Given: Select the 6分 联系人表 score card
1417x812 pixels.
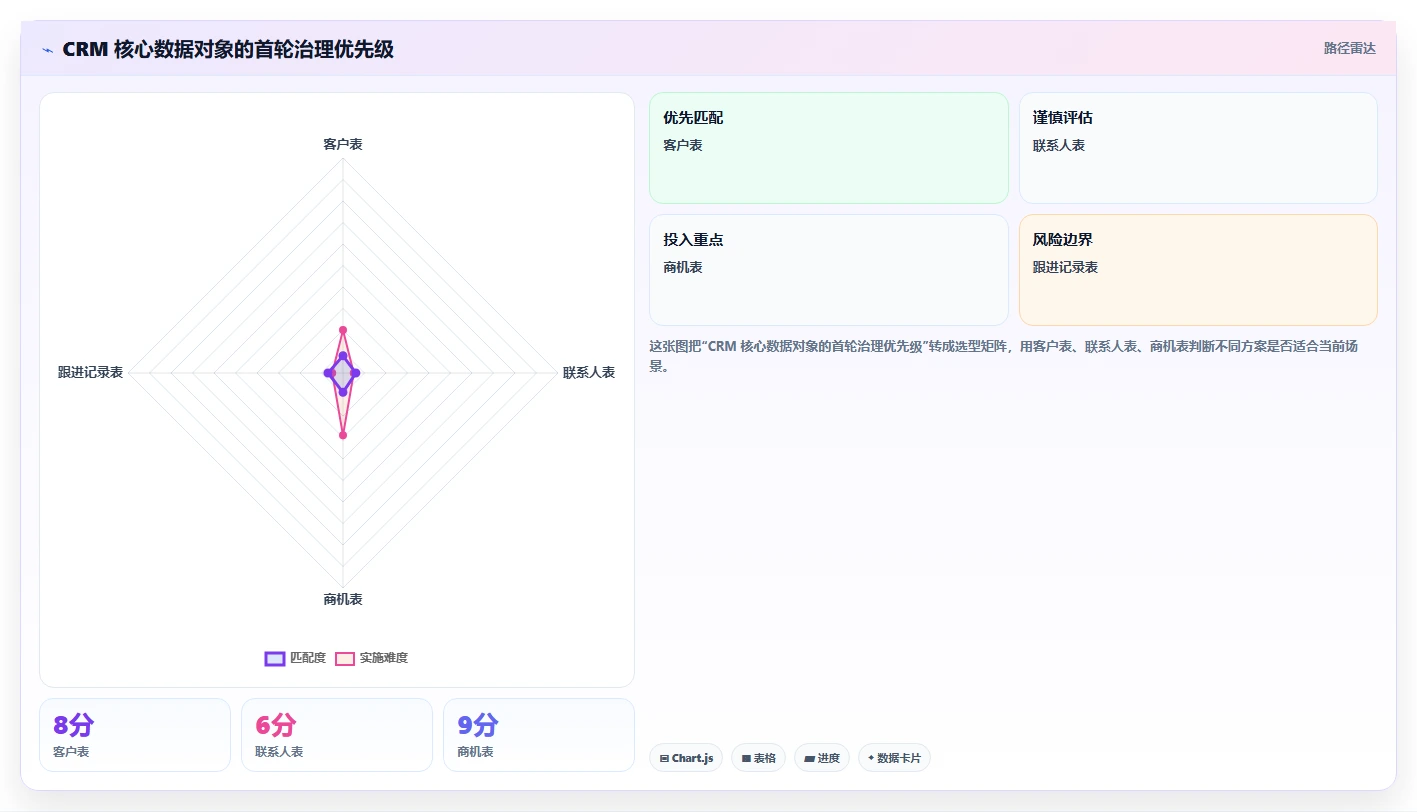Looking at the screenshot, I should pos(337,735).
